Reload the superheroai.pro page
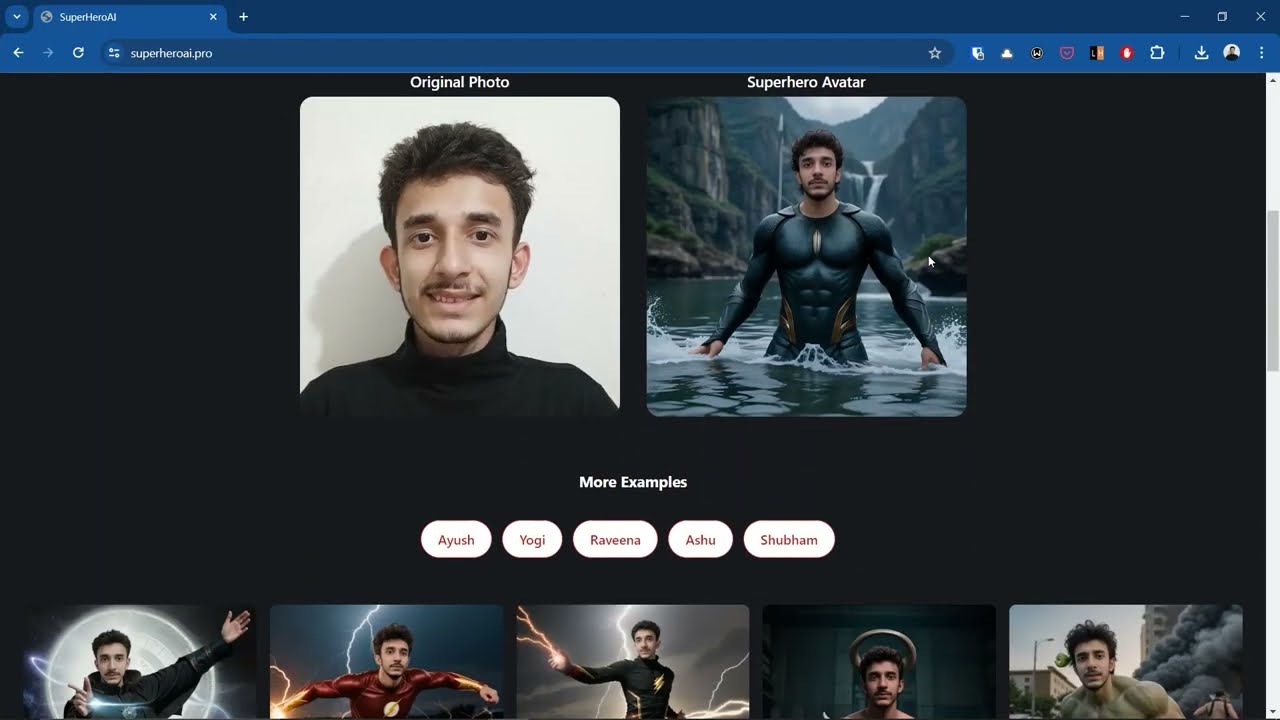Image resolution: width=1280 pixels, height=720 pixels. pos(78,53)
